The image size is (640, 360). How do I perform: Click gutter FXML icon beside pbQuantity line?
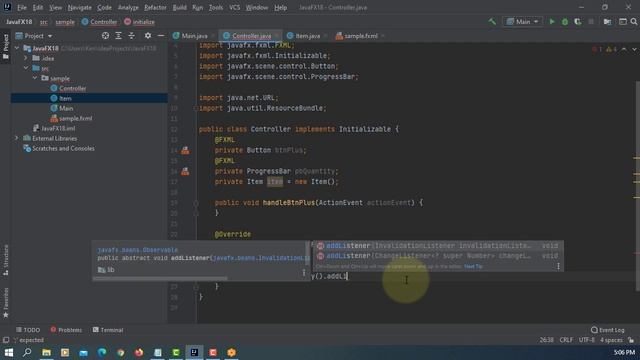pos(185,171)
